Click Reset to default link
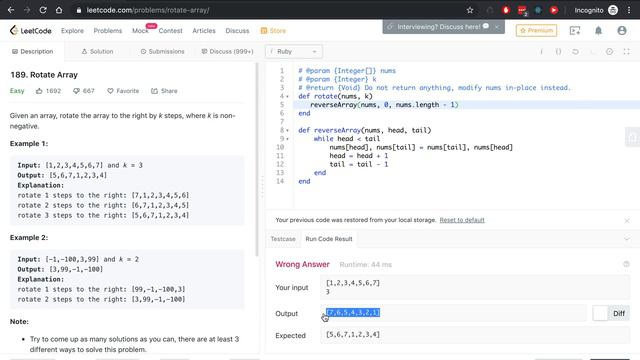The height and width of the screenshot is (360, 640). [462, 220]
